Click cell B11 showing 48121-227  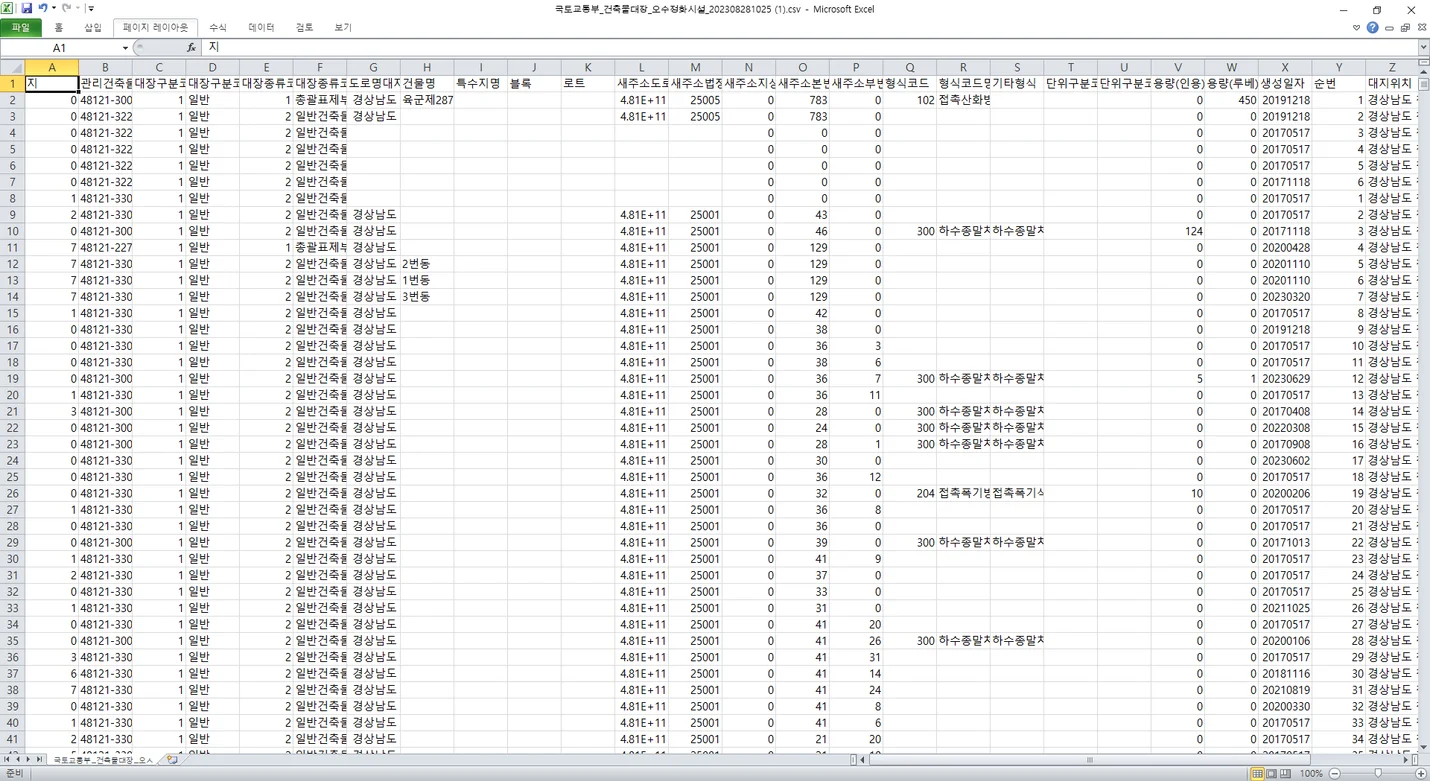tap(105, 247)
